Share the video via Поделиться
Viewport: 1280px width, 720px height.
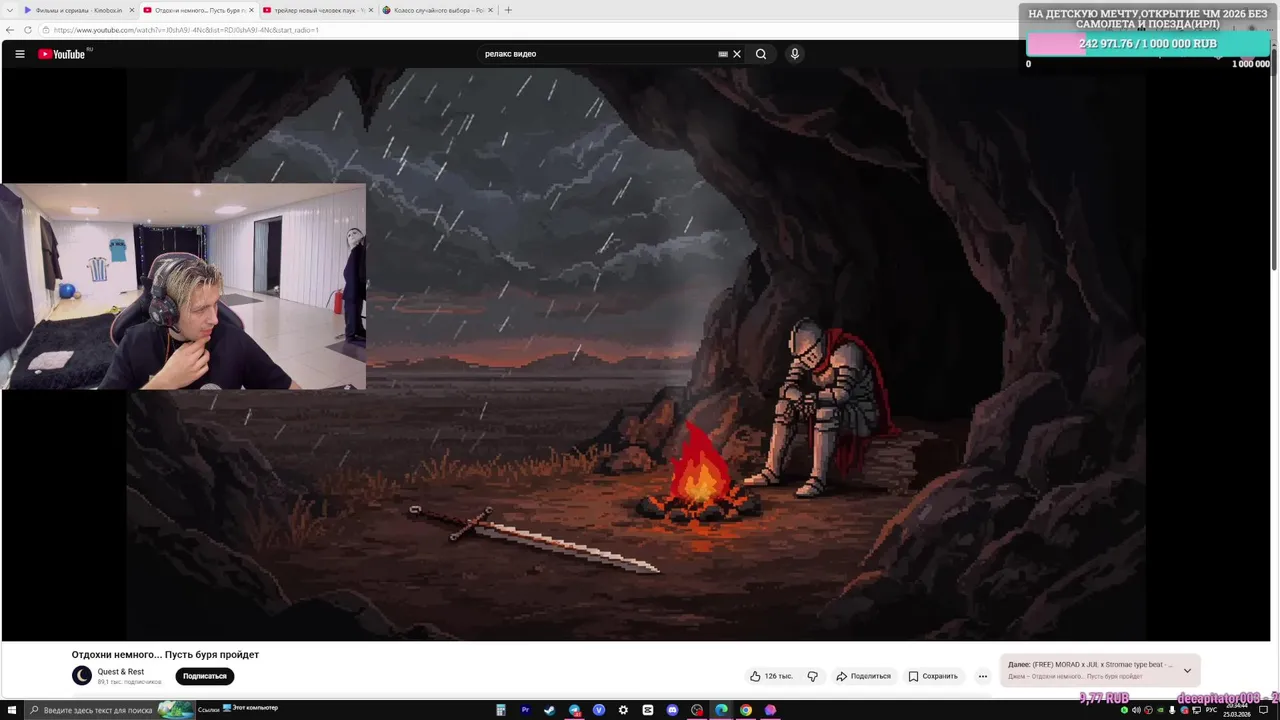863,676
